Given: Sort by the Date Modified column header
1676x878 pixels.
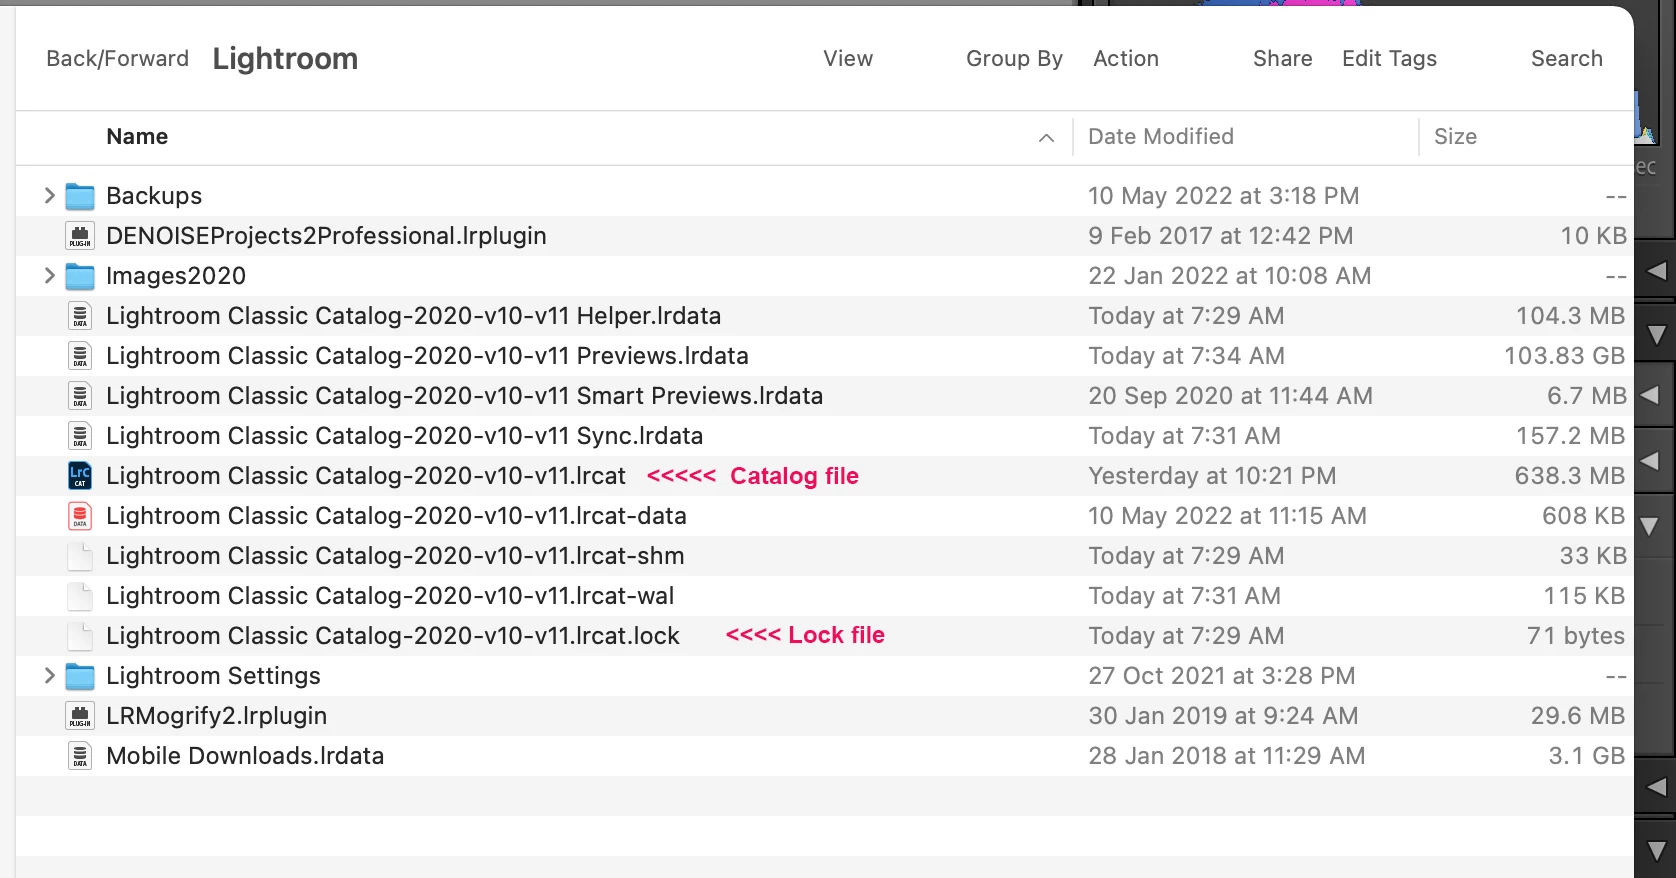Looking at the screenshot, I should tap(1161, 137).
